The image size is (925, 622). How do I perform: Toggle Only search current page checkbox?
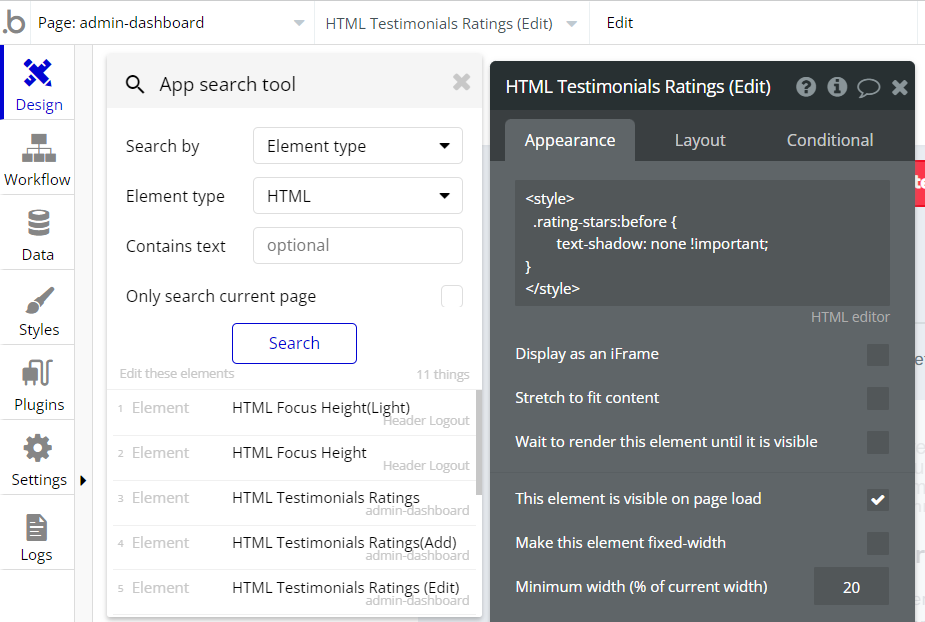tap(452, 296)
